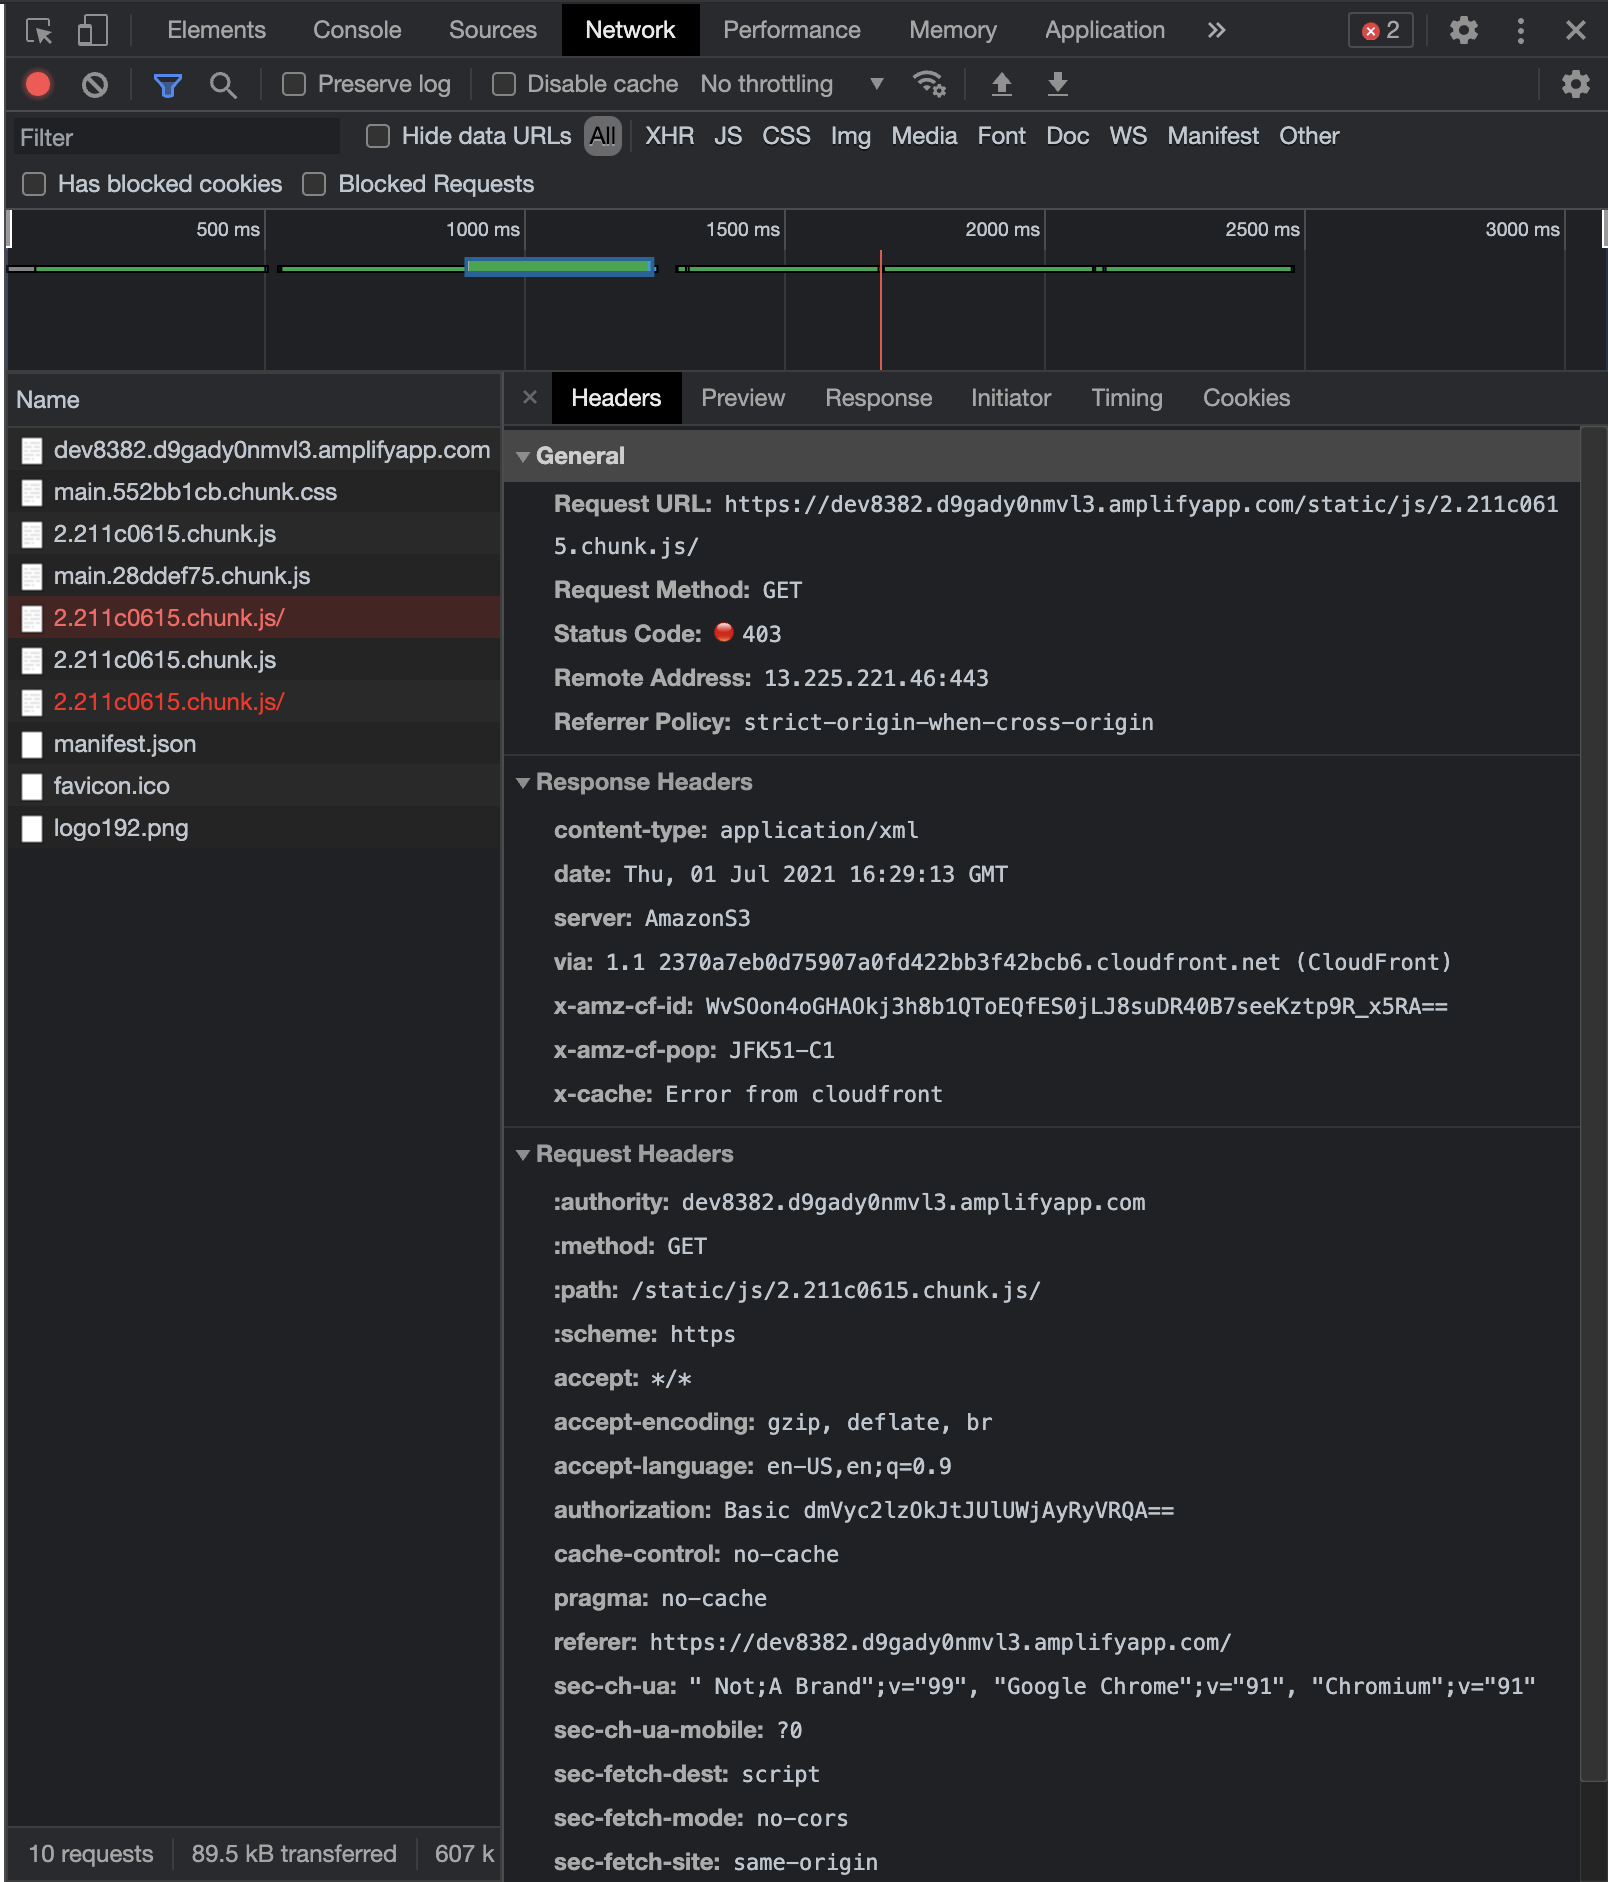Select the second red 2.211c0615.chunk.js/ request
The height and width of the screenshot is (1882, 1608).
tap(254, 702)
